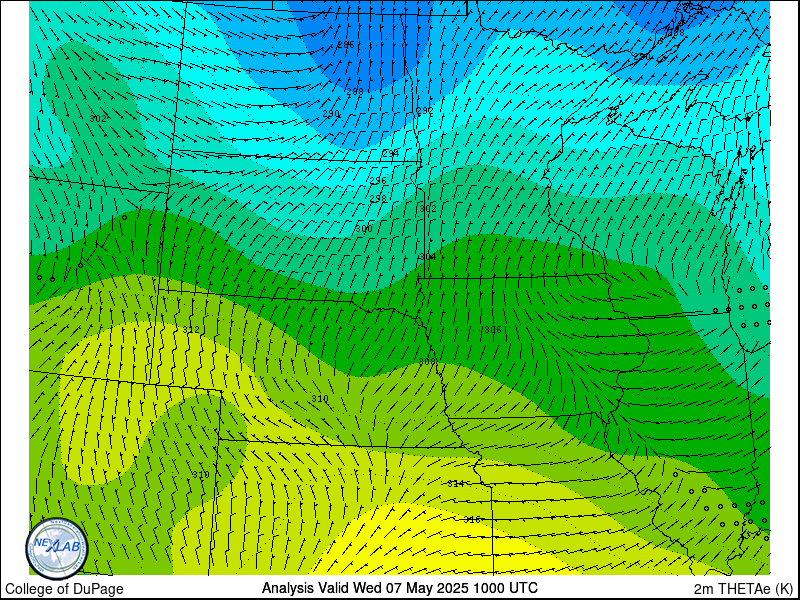Click the 286 contour label
Image resolution: width=800 pixels, height=600 pixels.
tap(345, 45)
